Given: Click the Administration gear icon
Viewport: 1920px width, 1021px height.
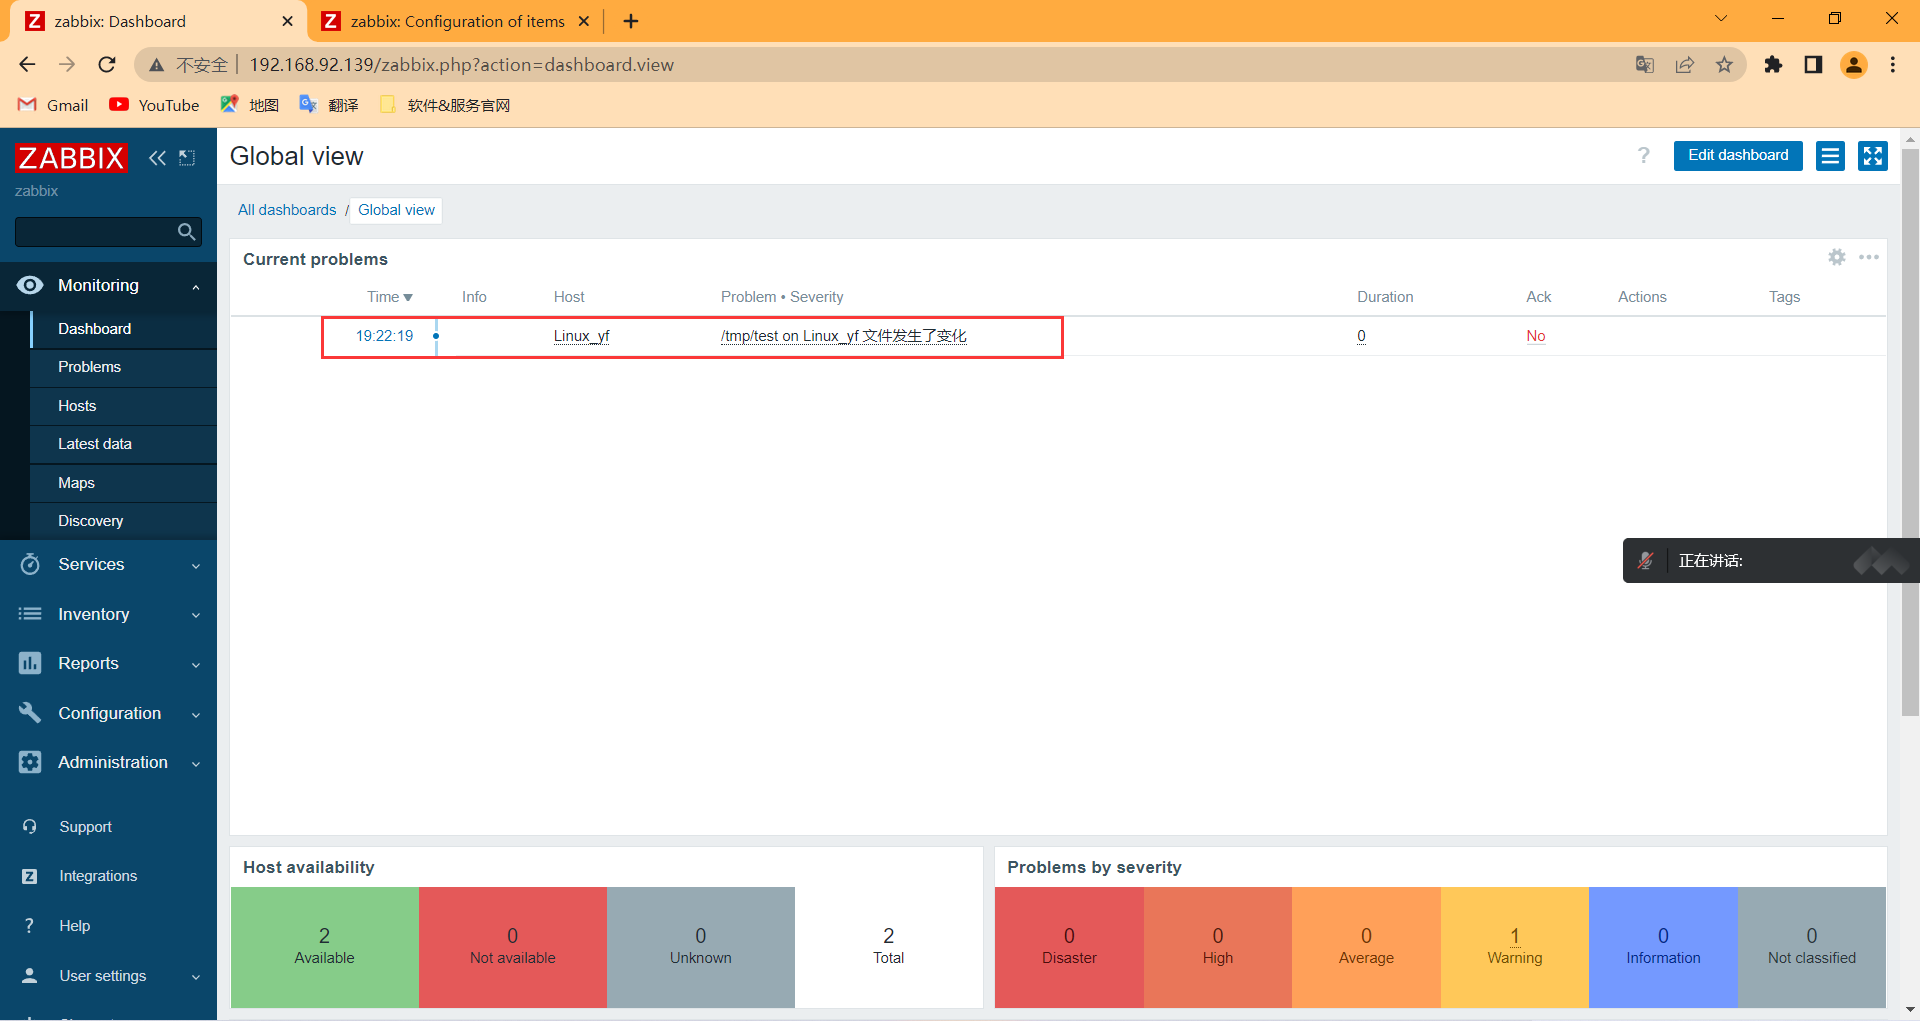Looking at the screenshot, I should pyautogui.click(x=30, y=762).
